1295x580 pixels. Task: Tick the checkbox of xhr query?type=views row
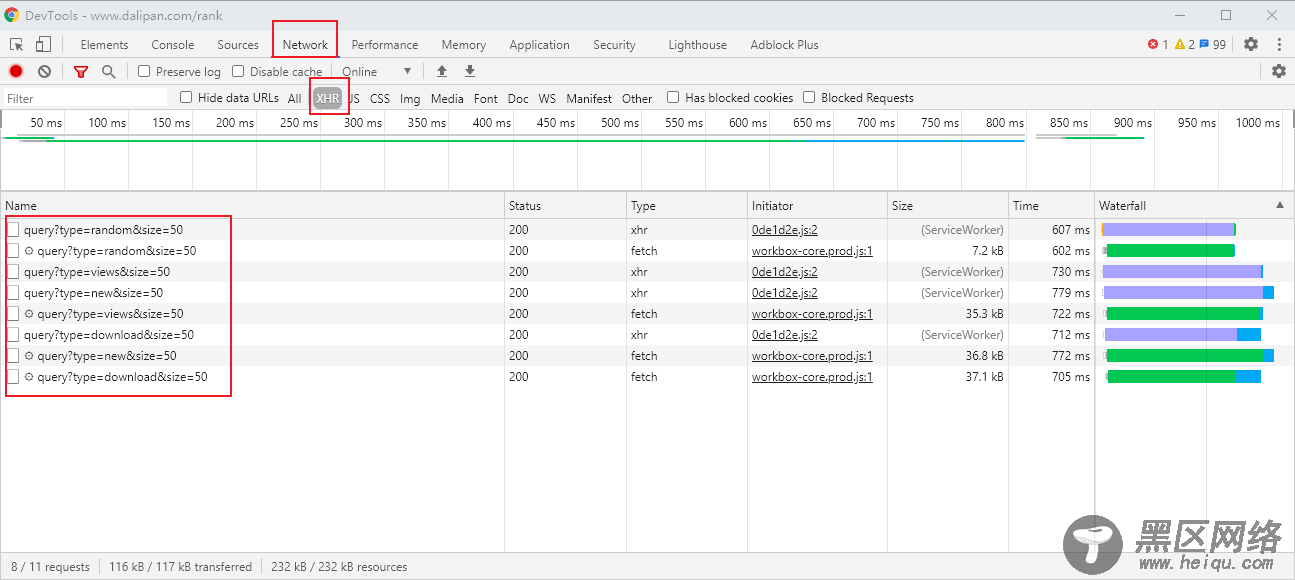coord(13,272)
